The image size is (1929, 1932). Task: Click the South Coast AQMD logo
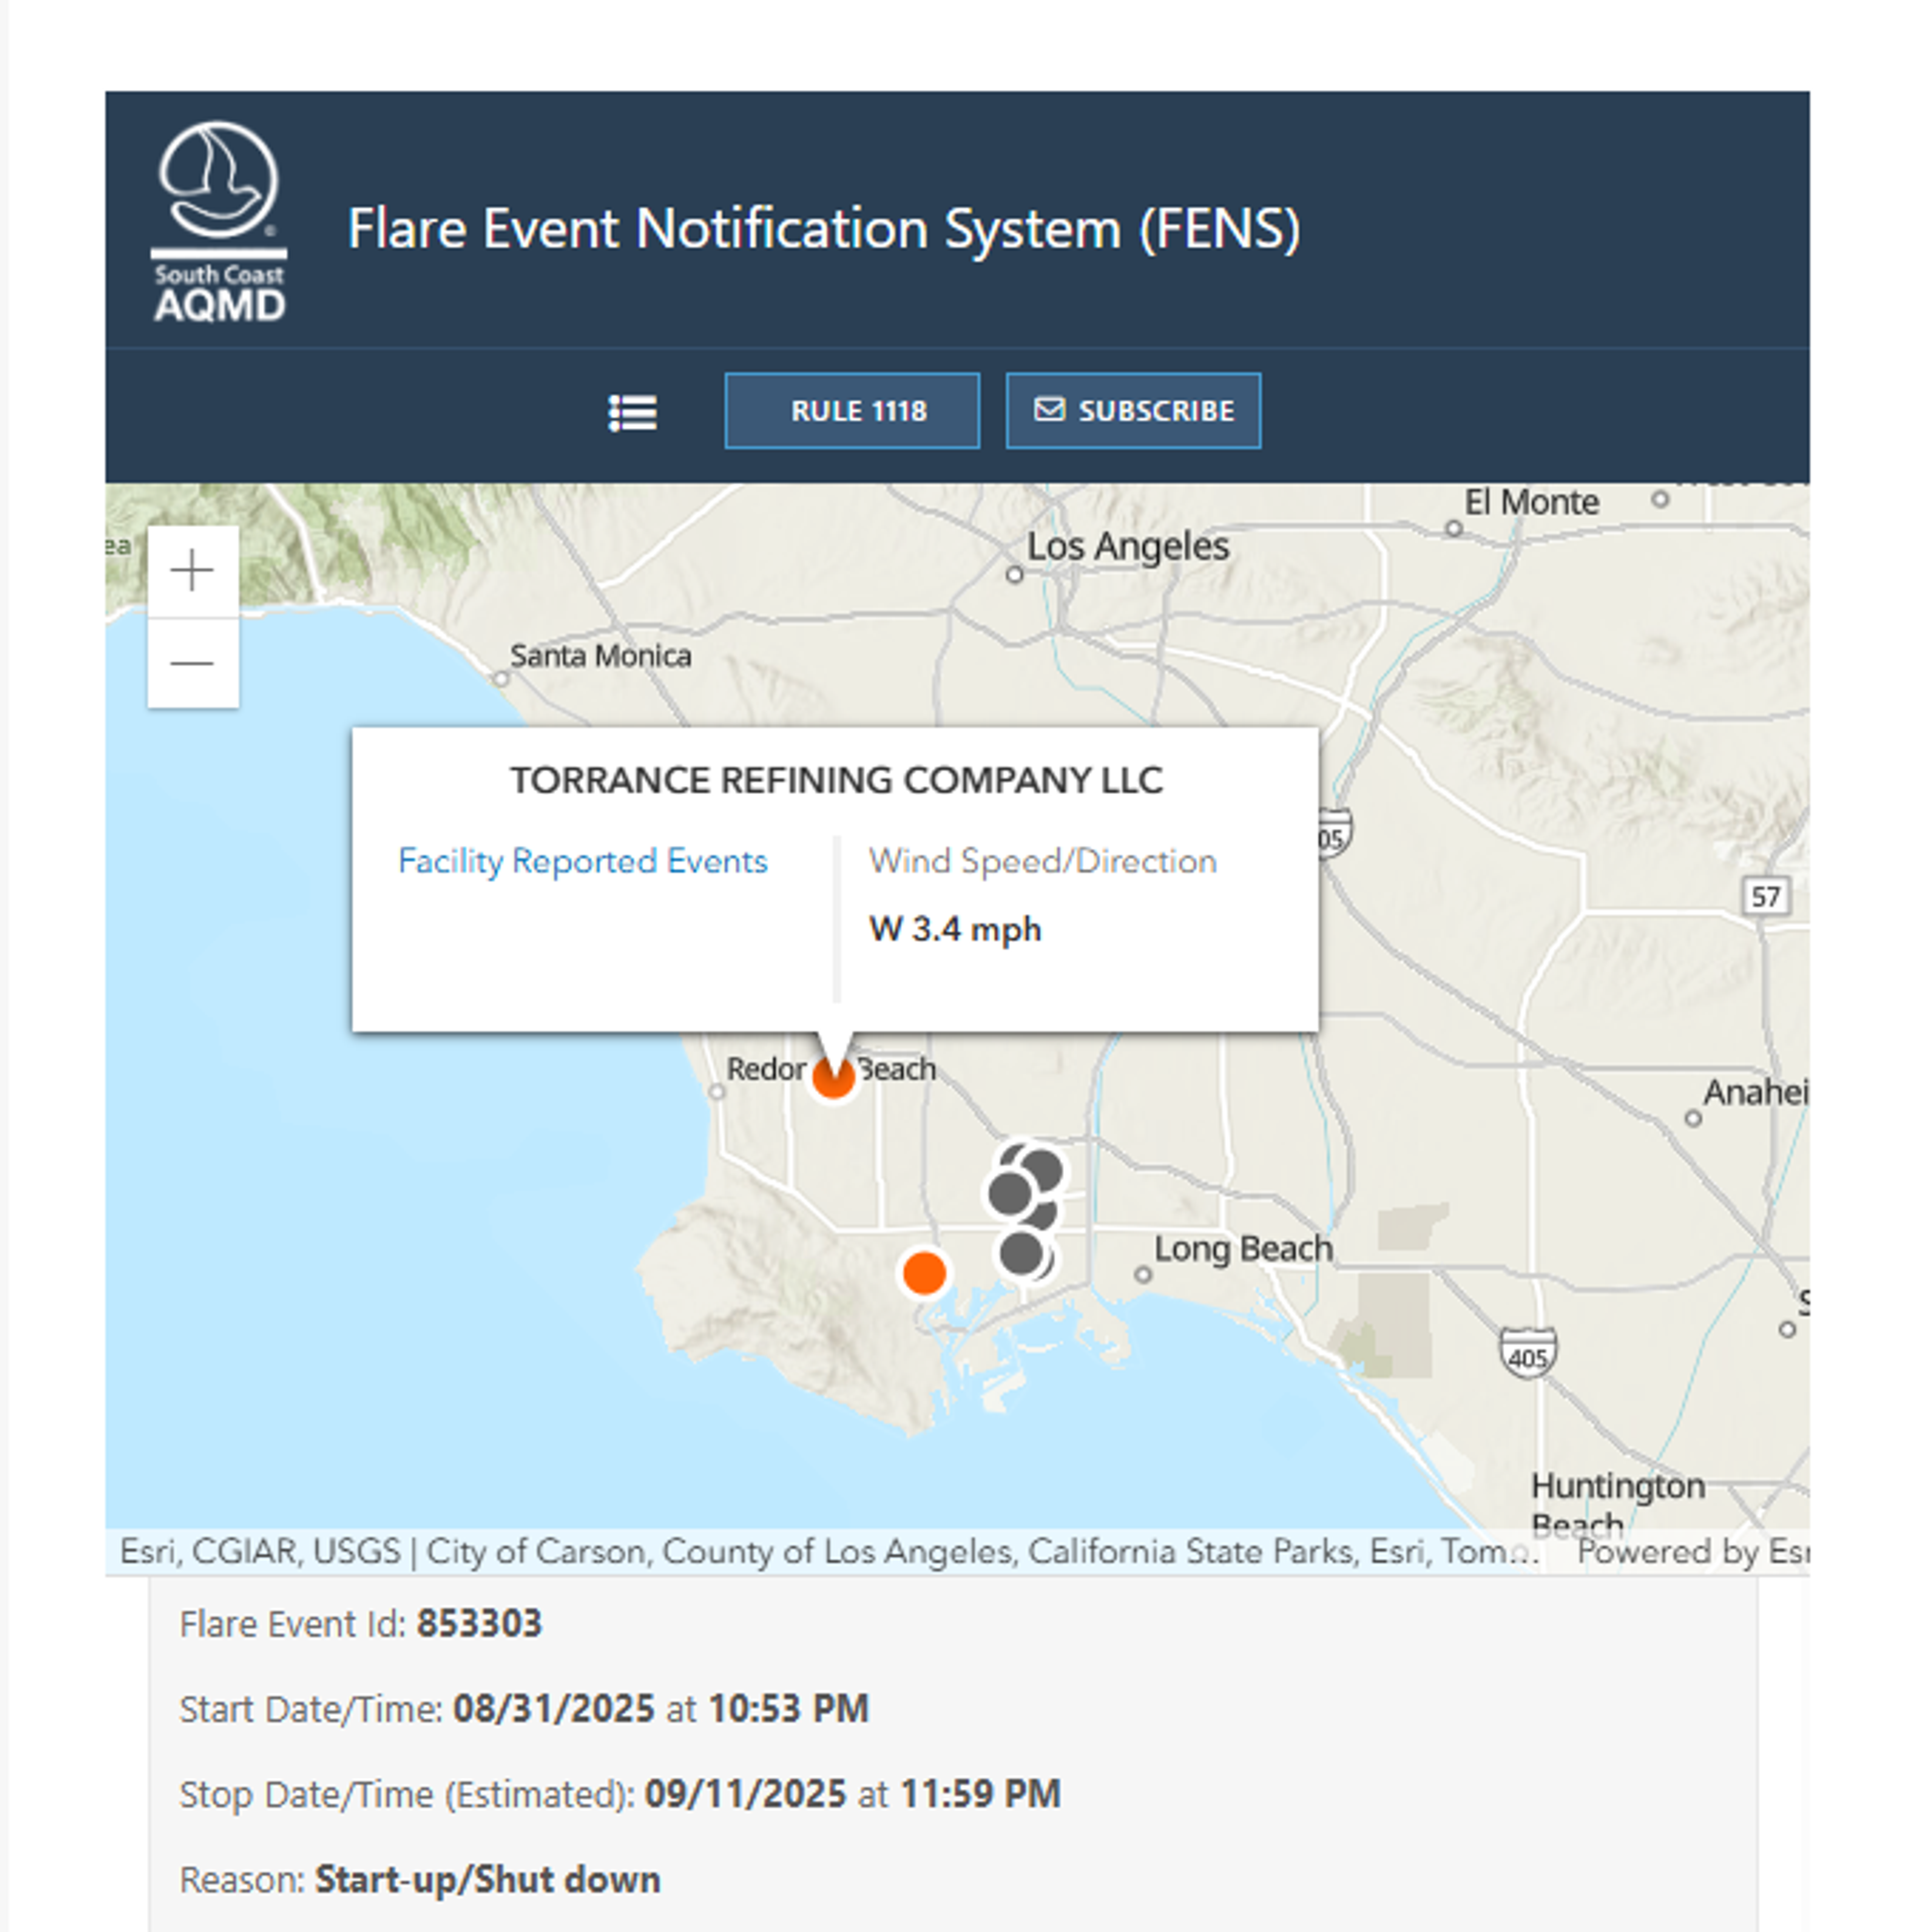point(219,222)
